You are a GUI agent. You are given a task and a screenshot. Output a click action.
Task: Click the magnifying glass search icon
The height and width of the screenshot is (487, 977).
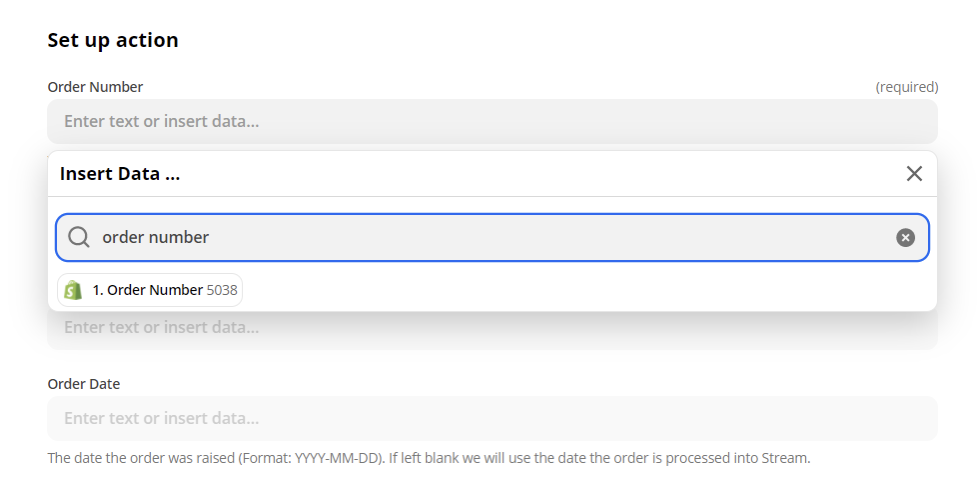(79, 238)
